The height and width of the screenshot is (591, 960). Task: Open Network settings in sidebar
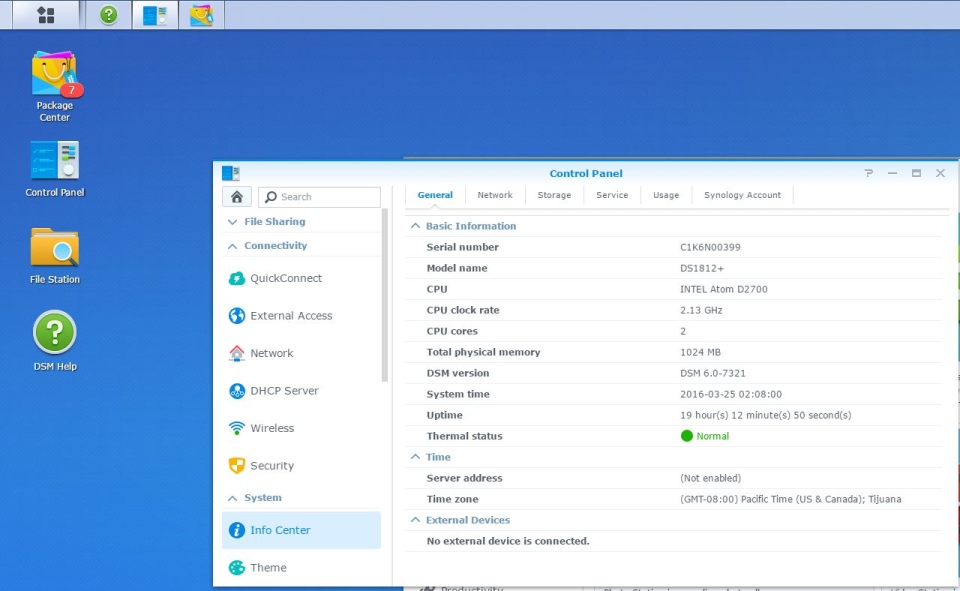(x=301, y=353)
